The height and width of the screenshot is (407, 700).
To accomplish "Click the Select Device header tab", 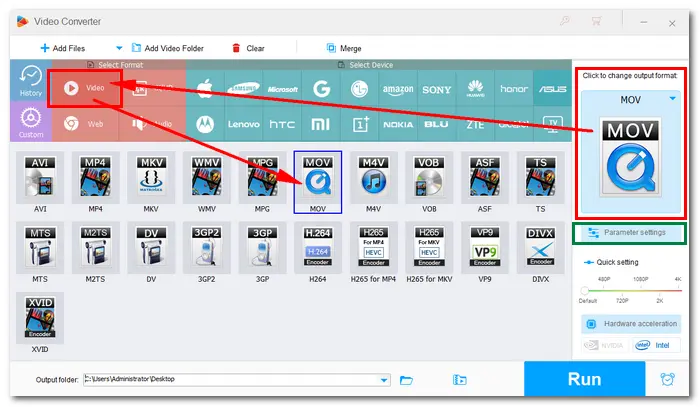I will [365, 65].
